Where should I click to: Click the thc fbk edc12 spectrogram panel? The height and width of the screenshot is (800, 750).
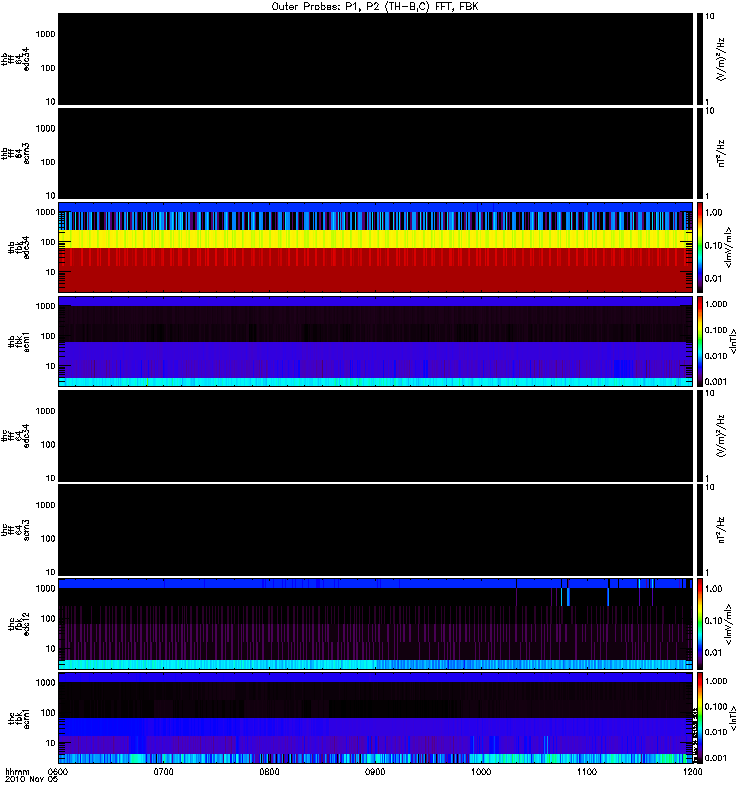pos(376,624)
